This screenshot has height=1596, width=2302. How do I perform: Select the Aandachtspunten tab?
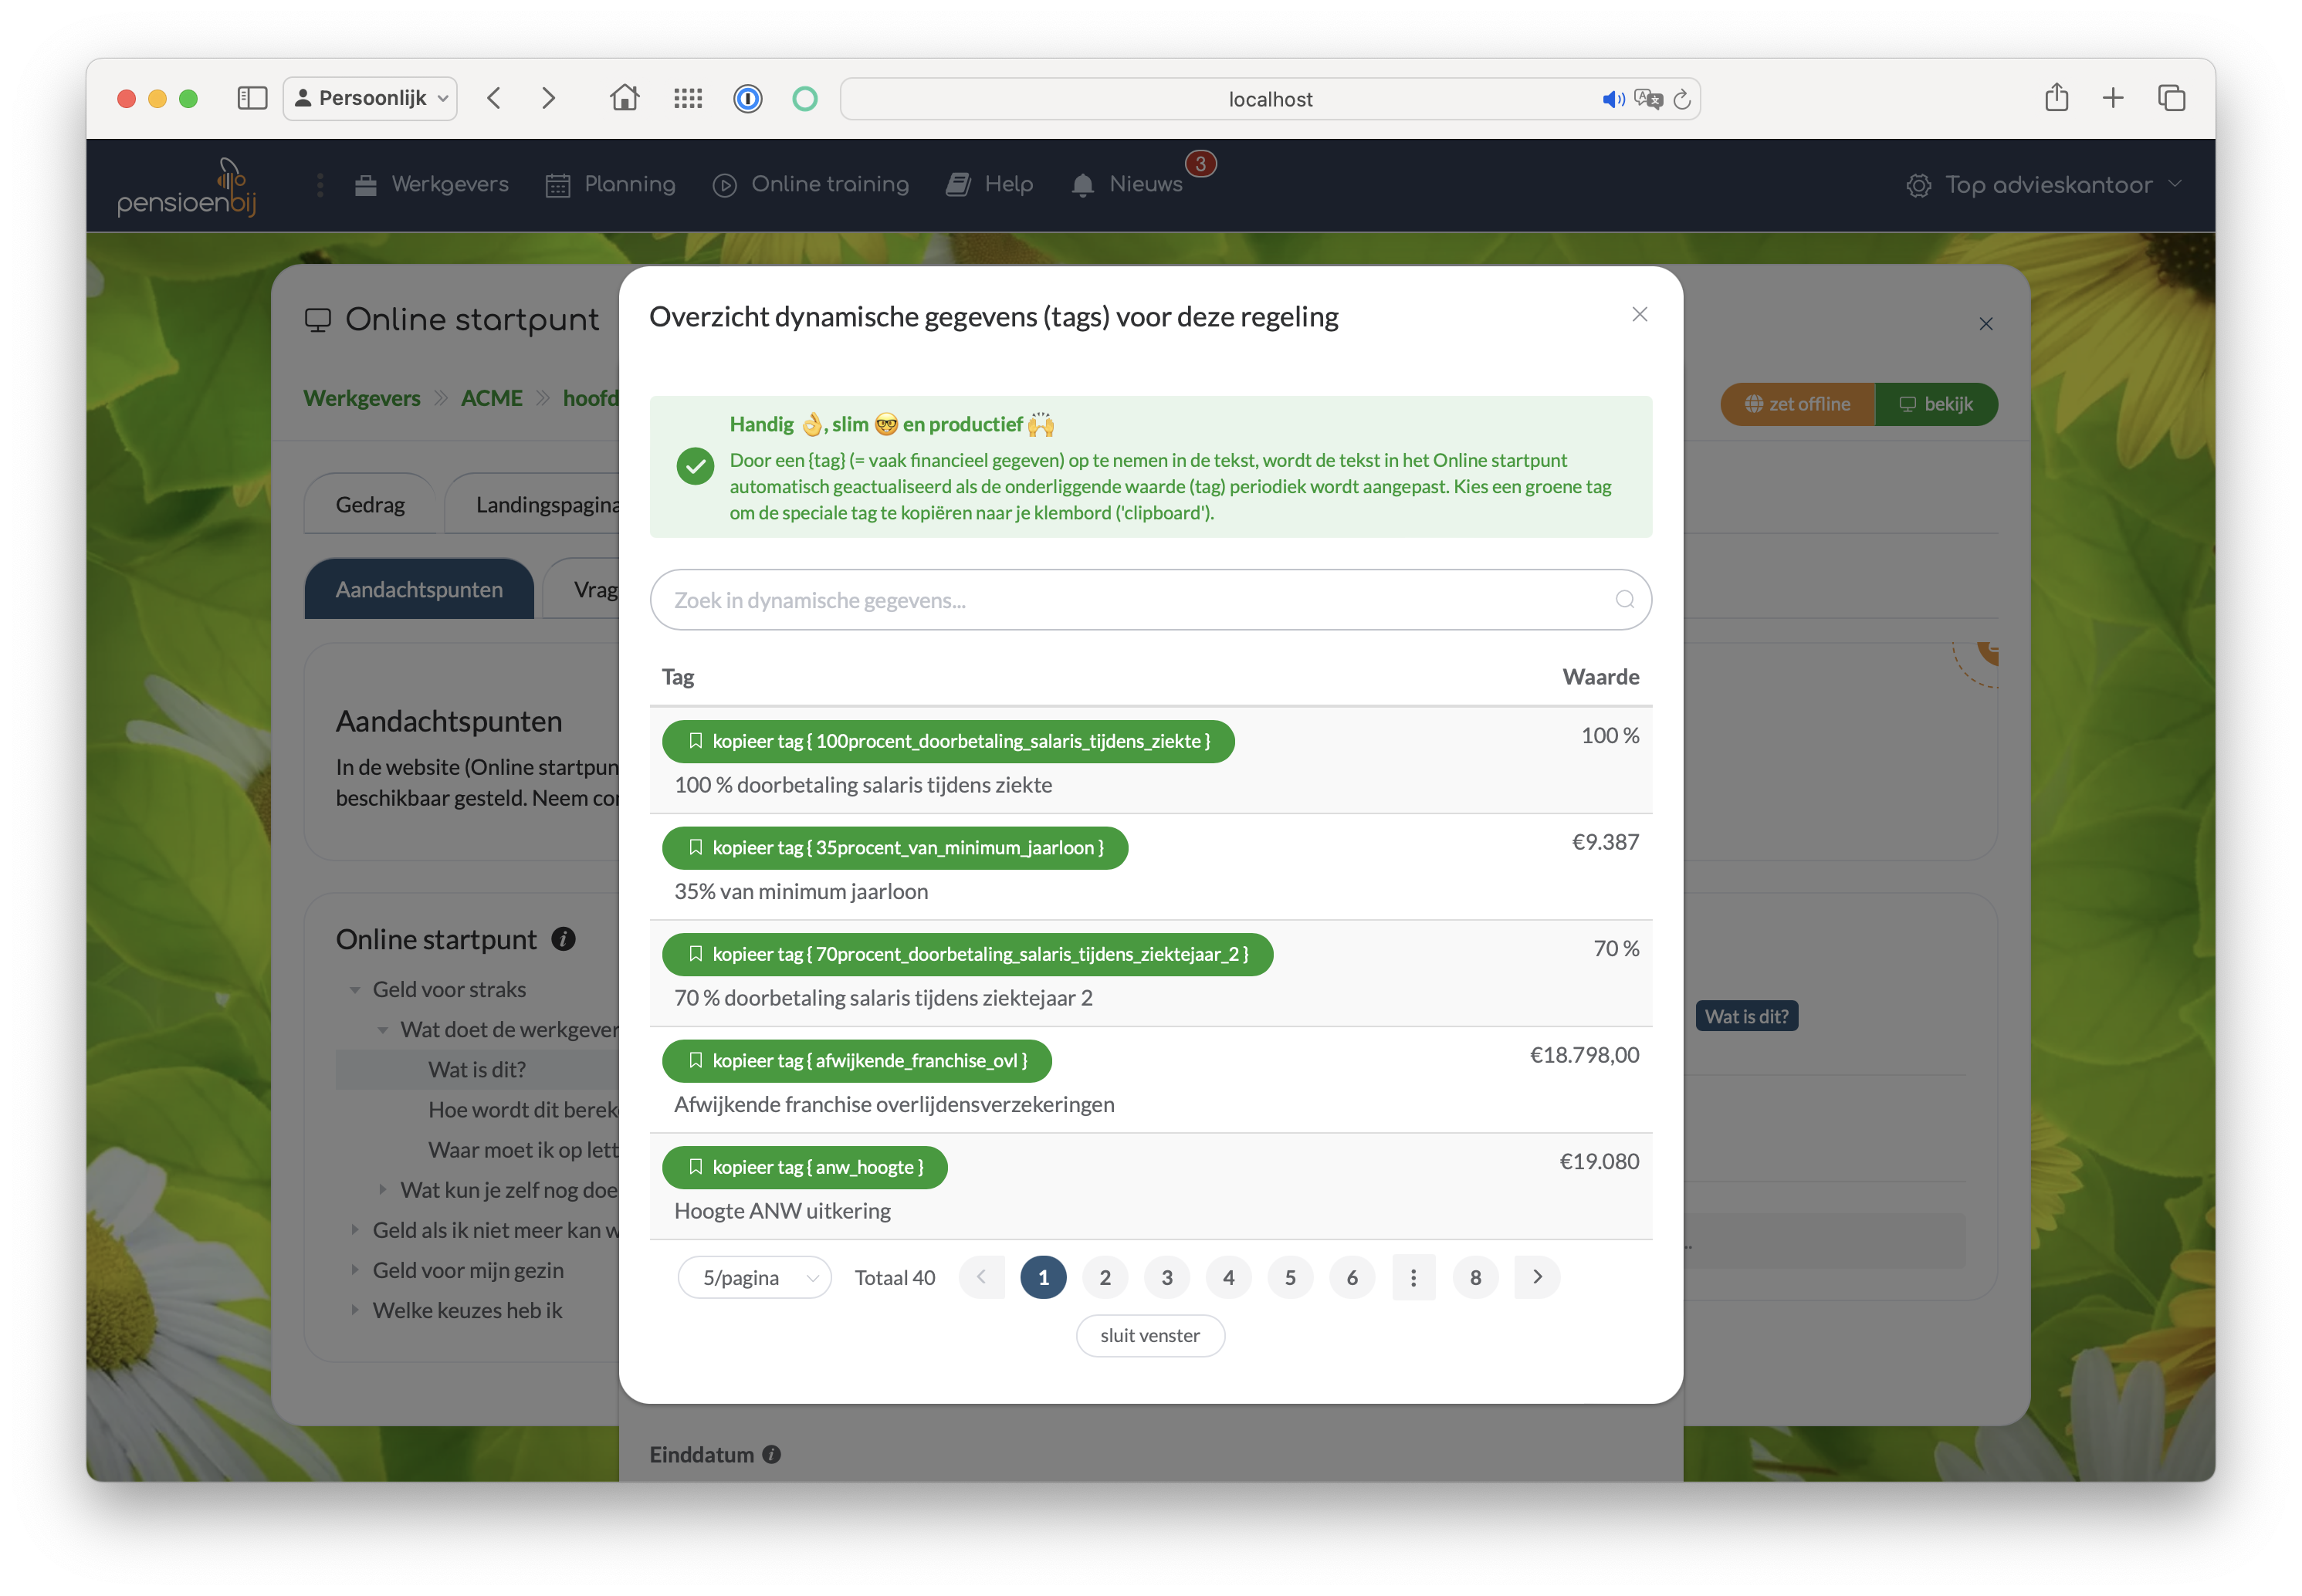419,589
